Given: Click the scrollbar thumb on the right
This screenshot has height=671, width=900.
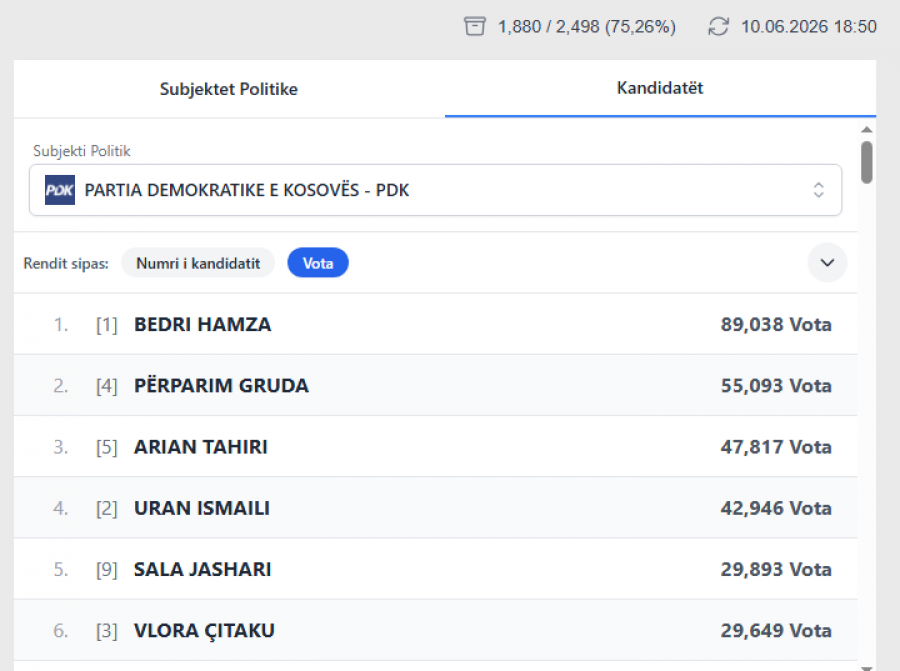Looking at the screenshot, I should click(867, 162).
